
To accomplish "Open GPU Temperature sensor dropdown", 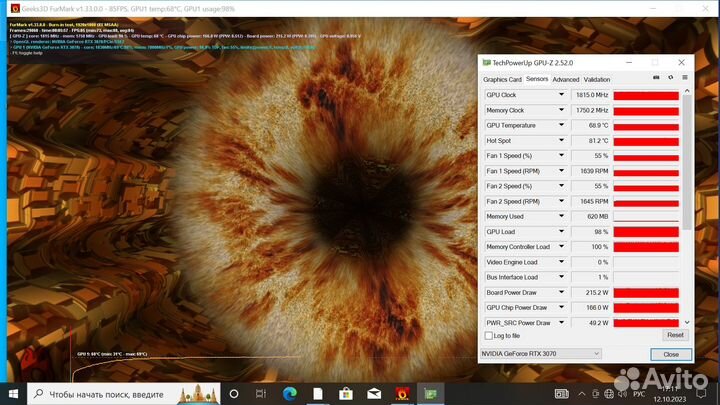I will [561, 125].
